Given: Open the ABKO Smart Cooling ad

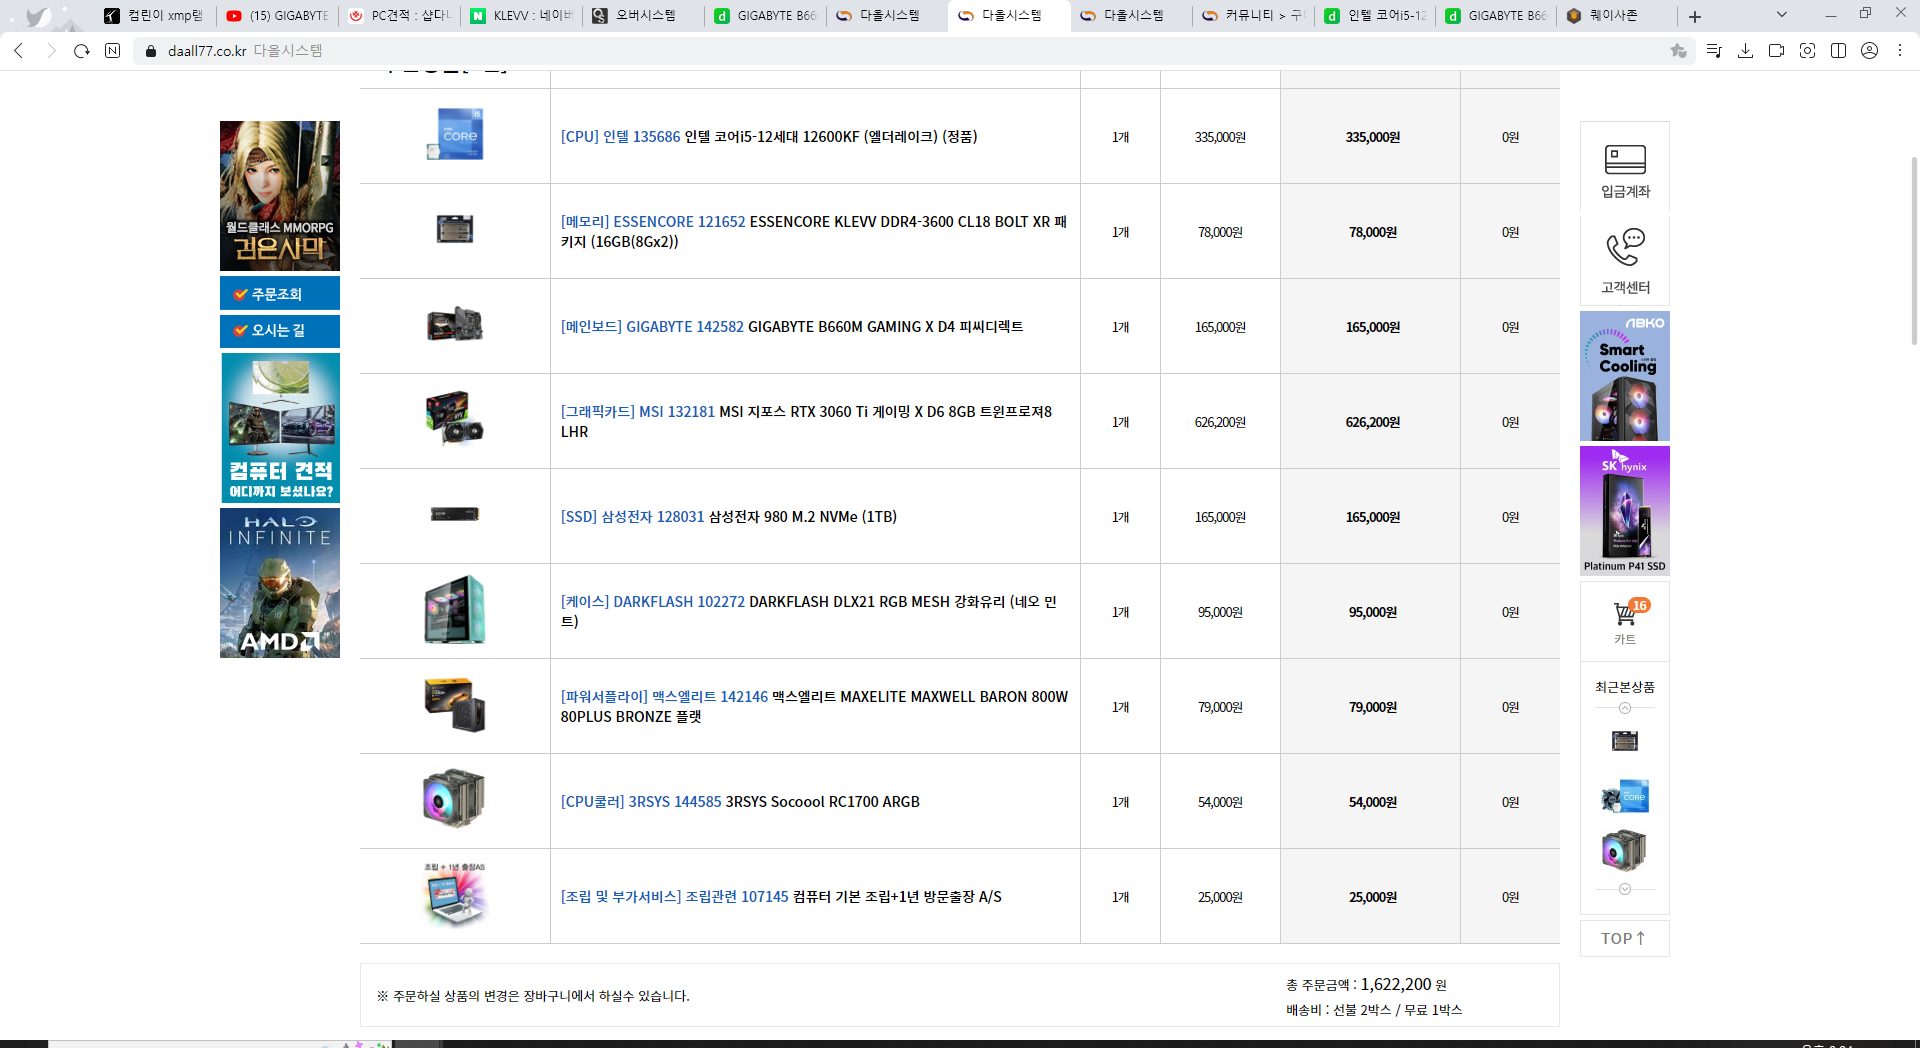Looking at the screenshot, I should point(1625,376).
